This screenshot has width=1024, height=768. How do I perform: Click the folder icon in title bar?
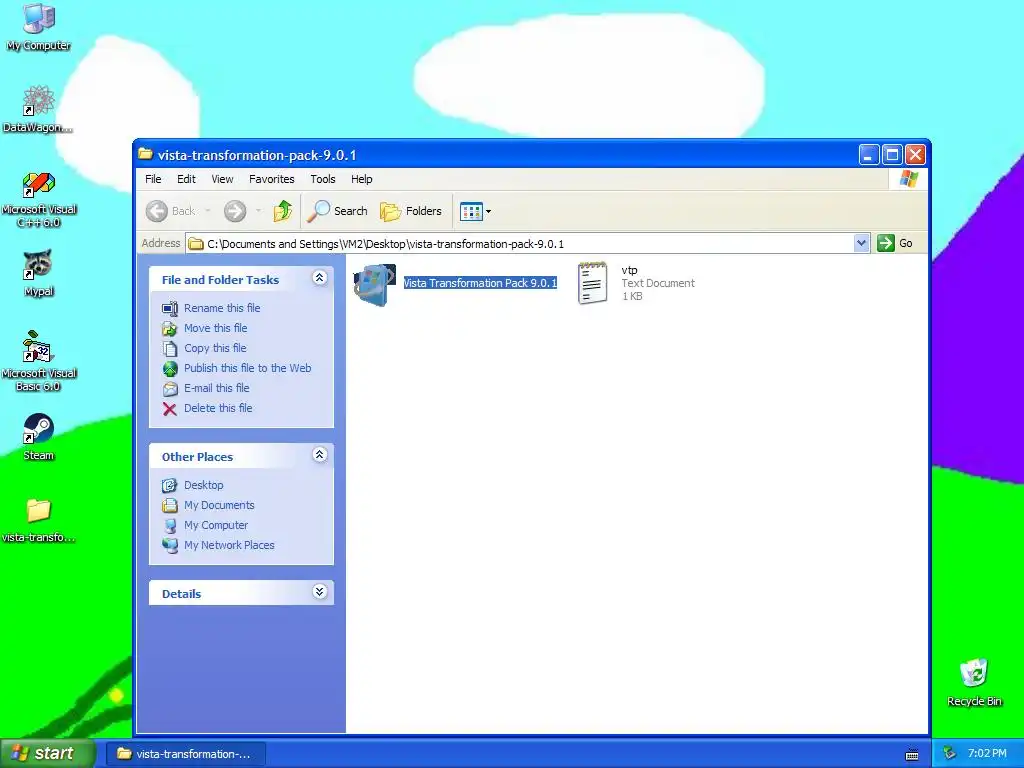(x=146, y=154)
